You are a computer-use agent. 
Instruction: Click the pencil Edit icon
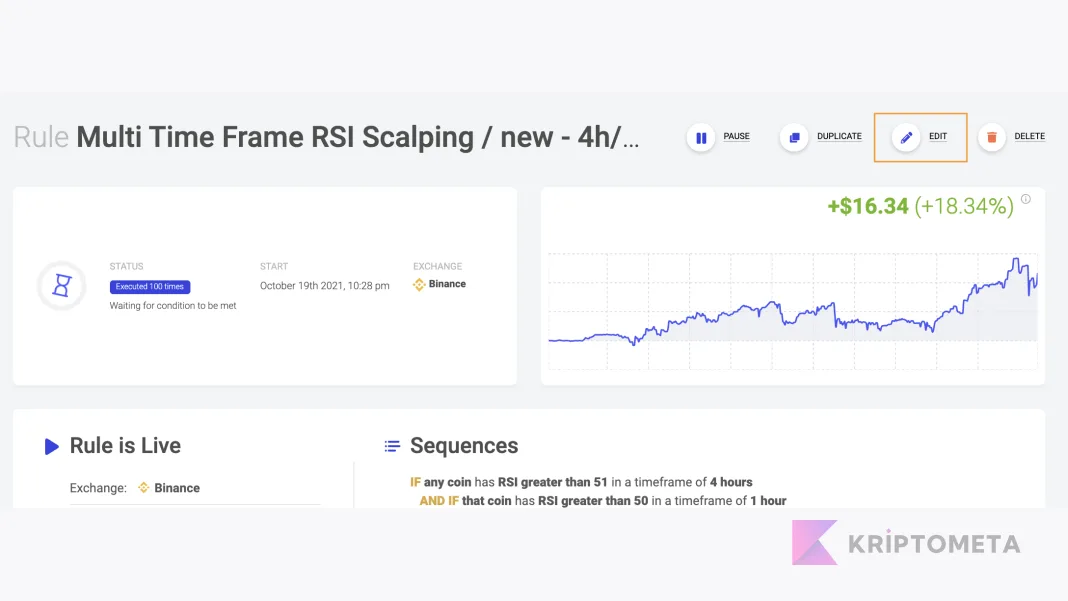(x=906, y=138)
